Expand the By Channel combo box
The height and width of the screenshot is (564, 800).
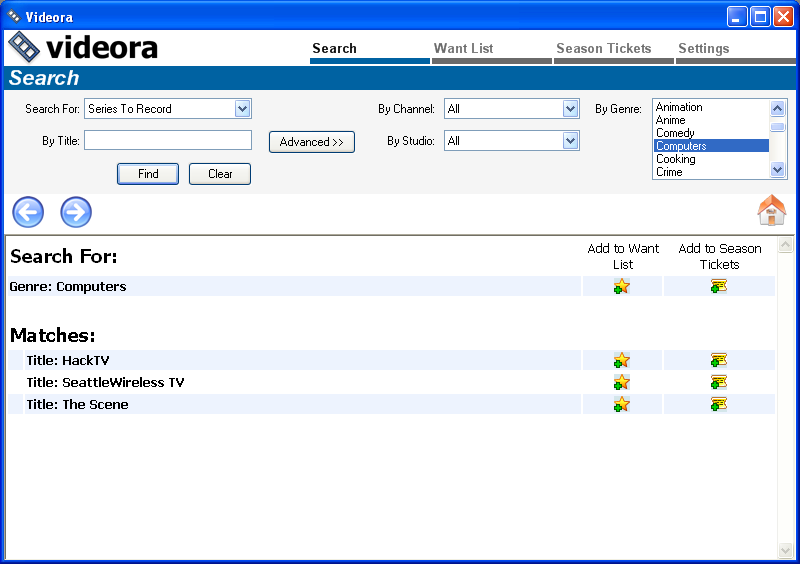click(570, 109)
